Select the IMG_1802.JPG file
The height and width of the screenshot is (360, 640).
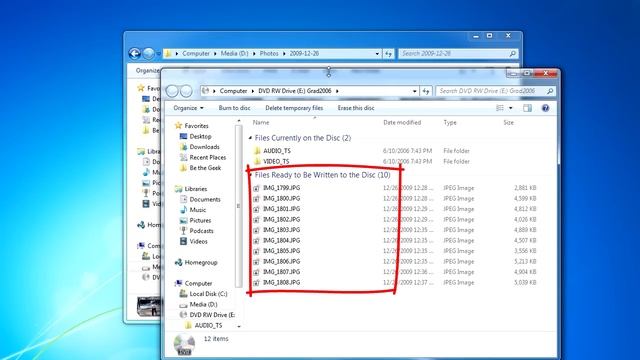coord(281,219)
